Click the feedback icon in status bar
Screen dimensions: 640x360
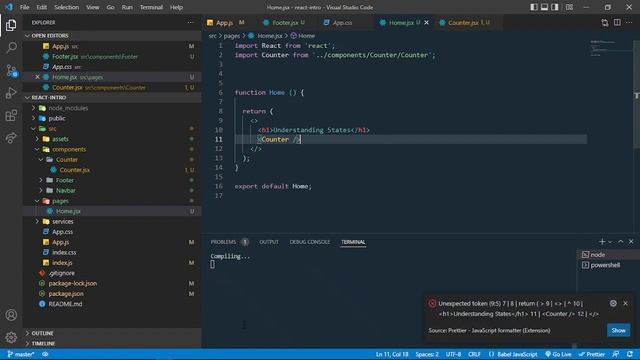point(616,354)
